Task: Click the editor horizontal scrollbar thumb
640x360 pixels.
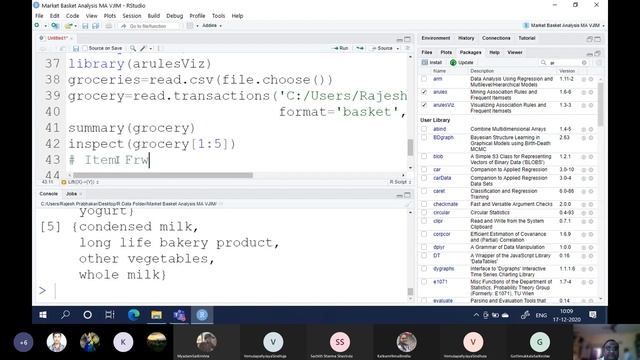Action: point(163,175)
